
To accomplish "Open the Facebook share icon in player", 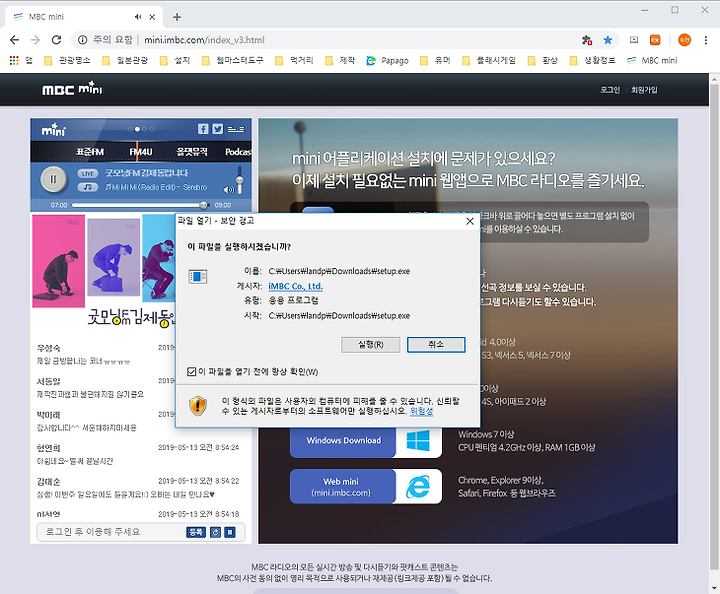I will click(203, 129).
